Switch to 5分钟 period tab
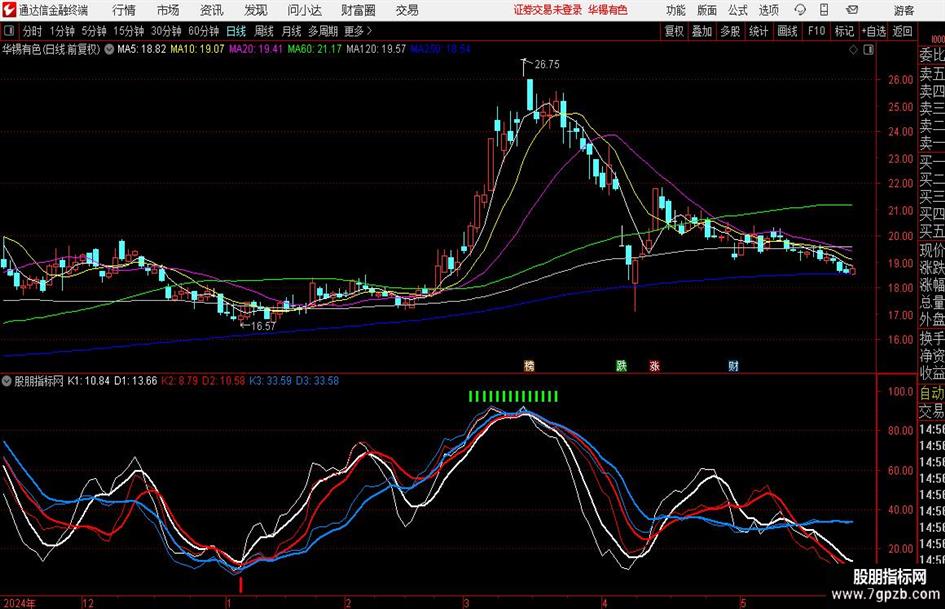This screenshot has width=945, height=609. [x=93, y=31]
